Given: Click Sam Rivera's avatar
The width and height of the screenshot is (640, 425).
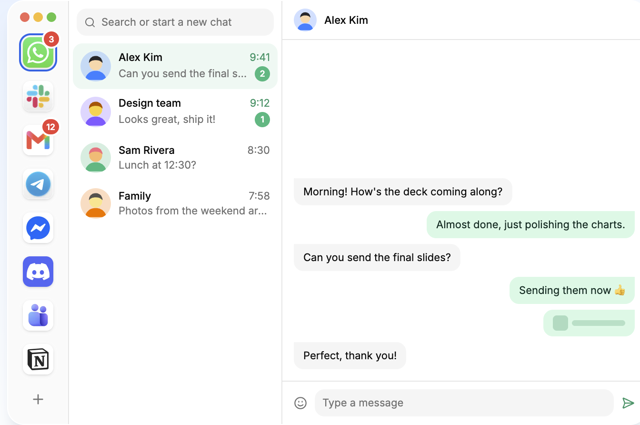Looking at the screenshot, I should (96, 157).
